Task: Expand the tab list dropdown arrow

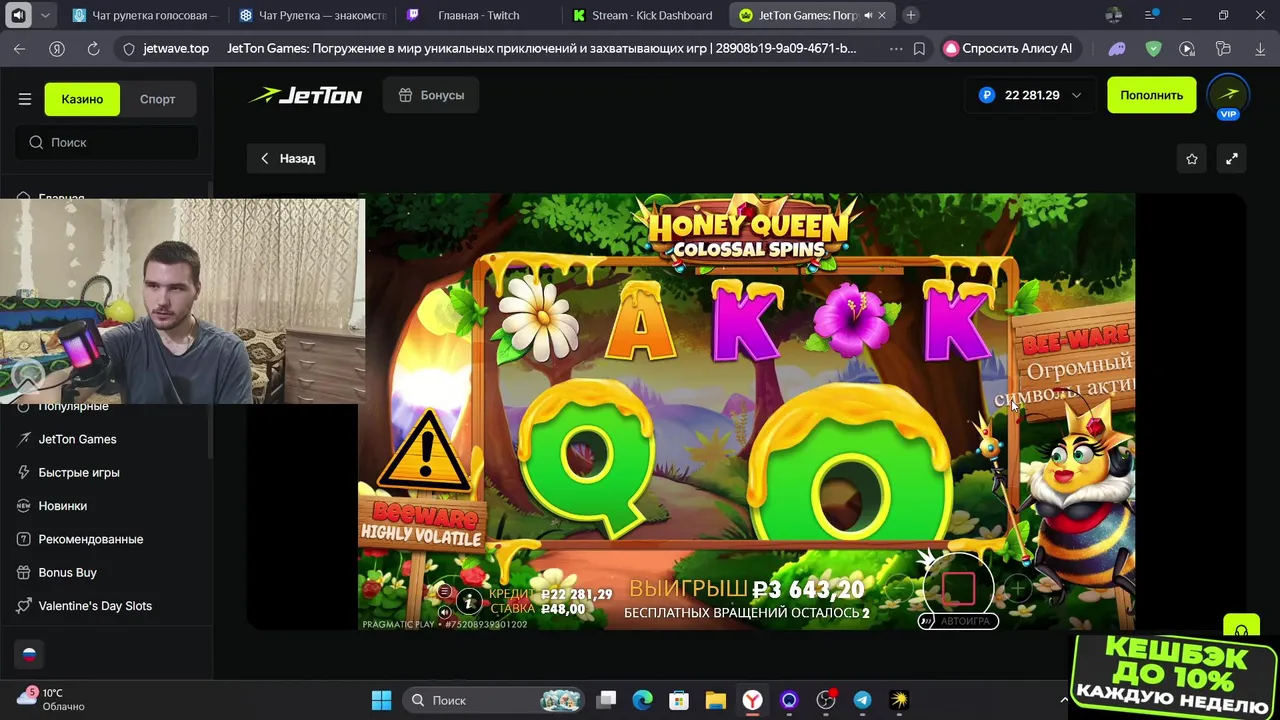Action: click(44, 15)
